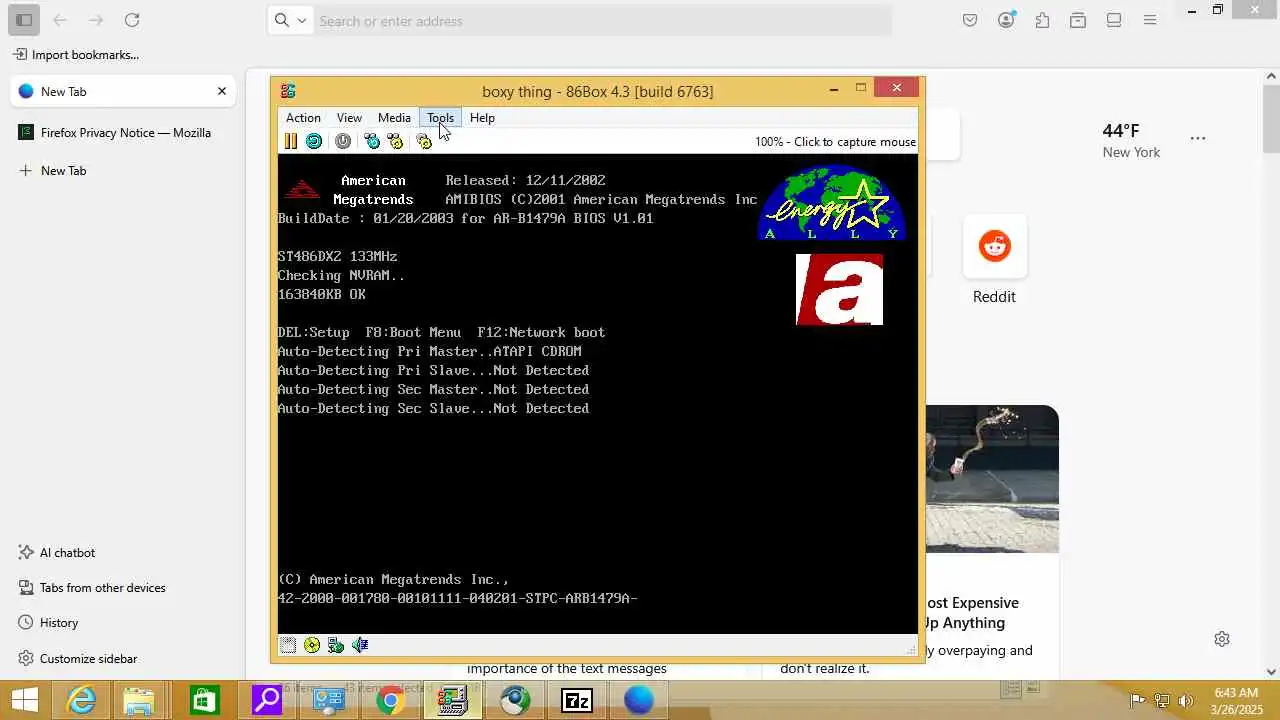Viewport: 1280px width, 720px height.
Task: Open the Firefox account icon
Action: click(x=1007, y=20)
